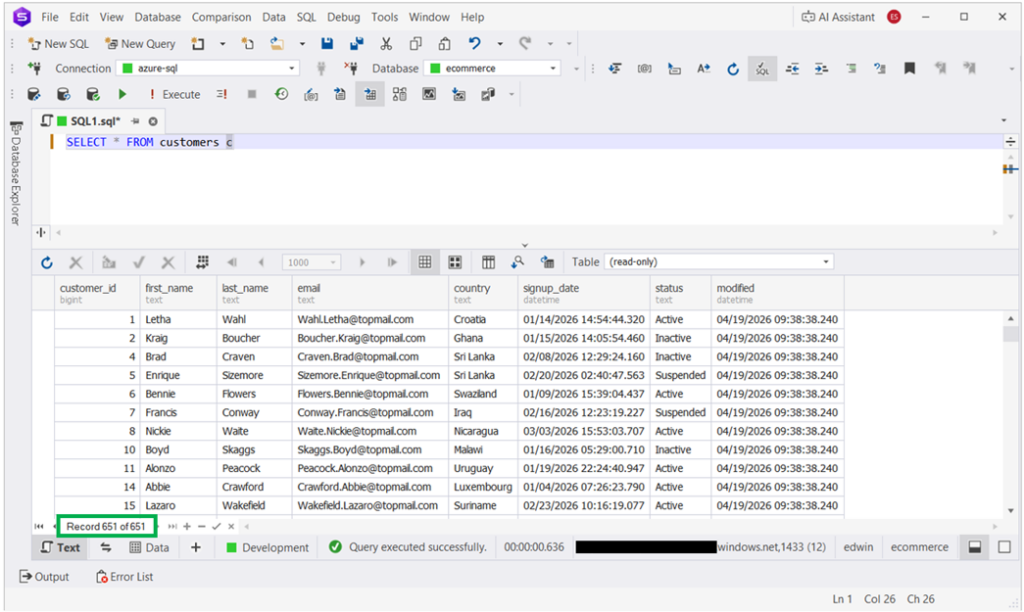
Task: Expand the new item dropdown arrow
Action: point(222,44)
